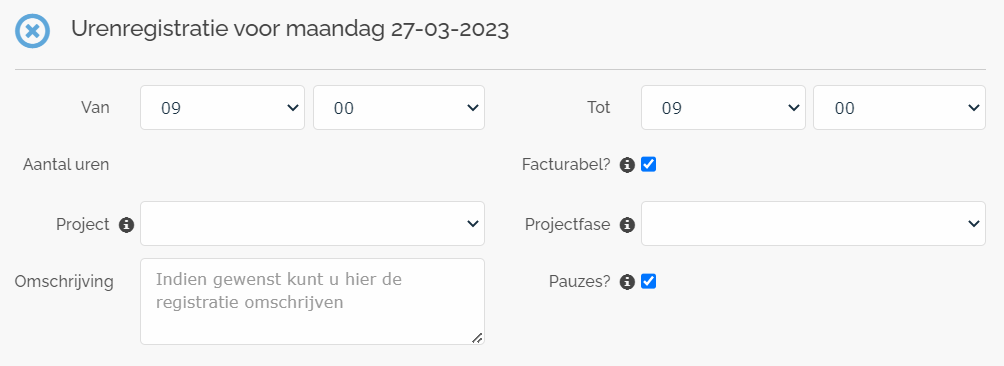Click the Pauzes? label text
Image resolution: width=1004 pixels, height=366 pixels.
point(579,282)
